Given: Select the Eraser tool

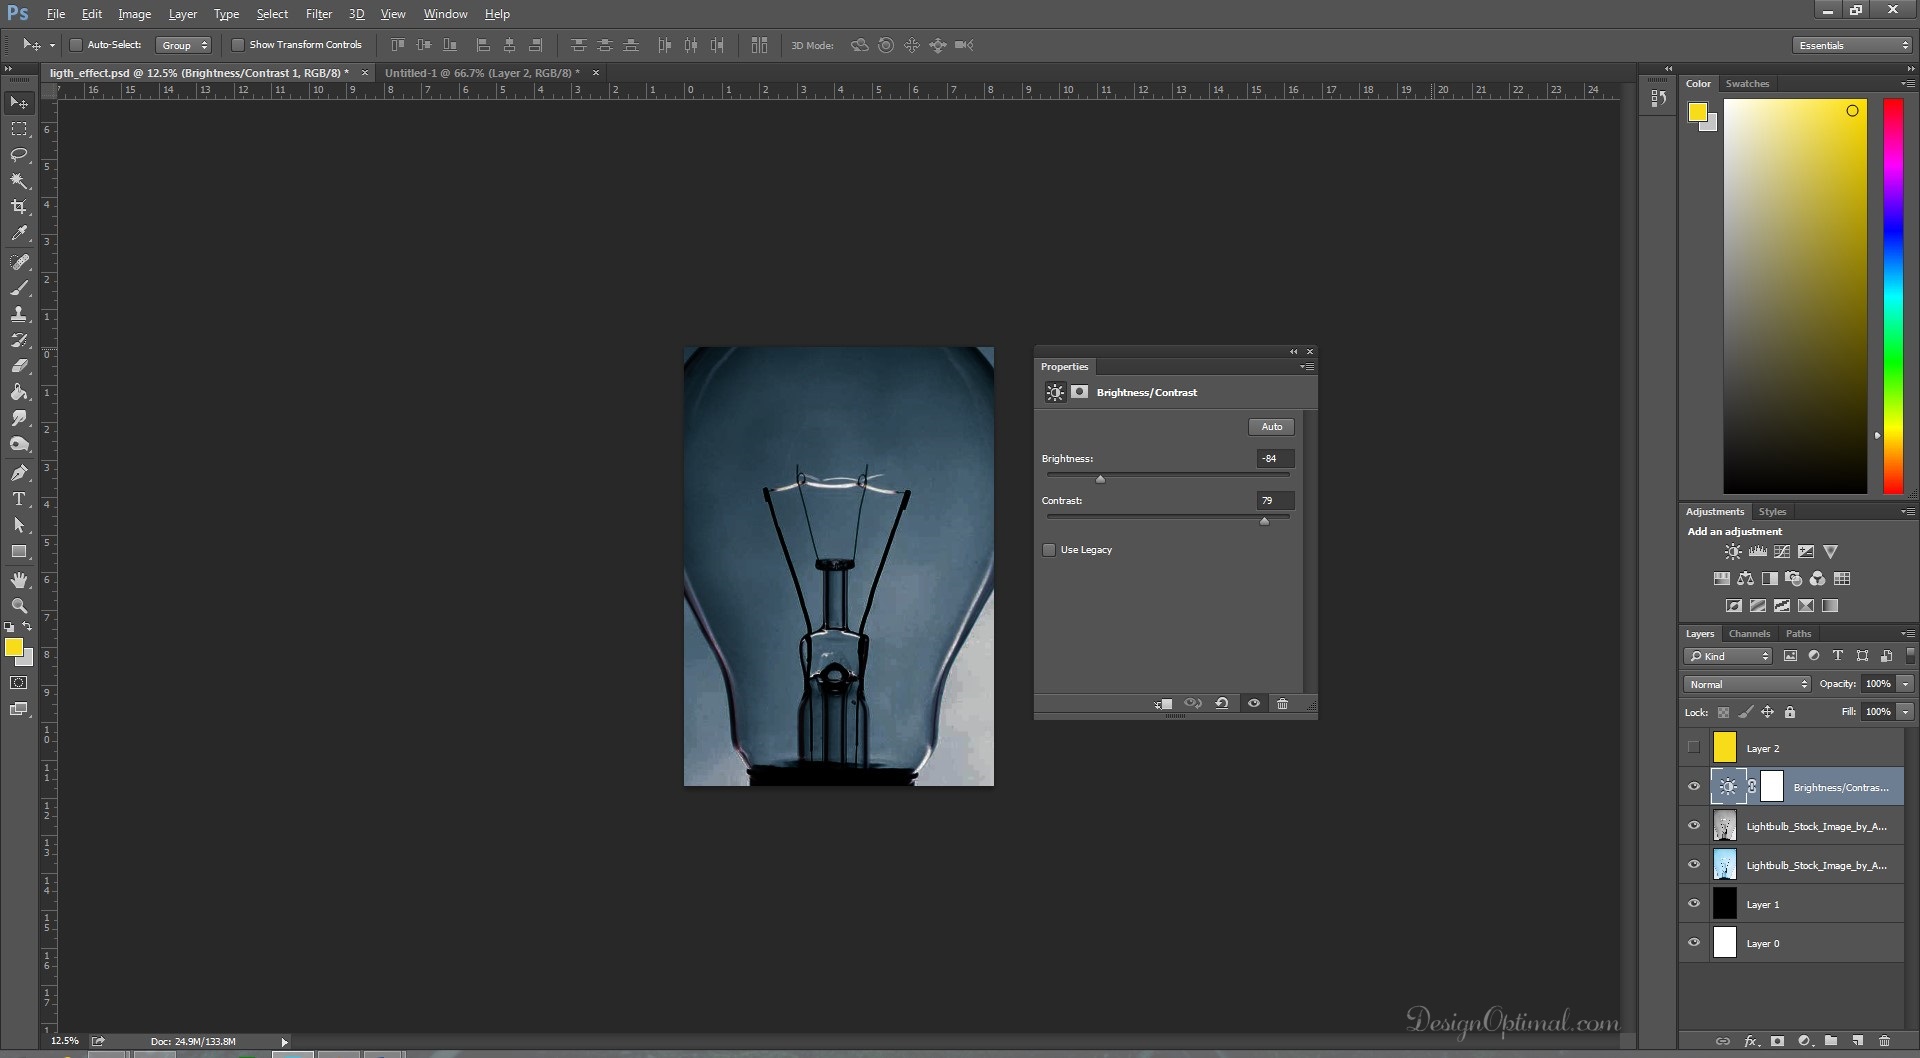Looking at the screenshot, I should click(19, 366).
